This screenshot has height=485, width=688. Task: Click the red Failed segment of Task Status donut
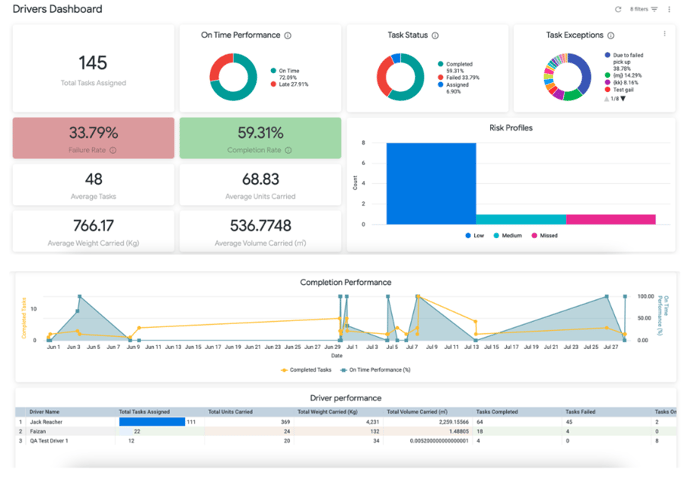coord(383,78)
